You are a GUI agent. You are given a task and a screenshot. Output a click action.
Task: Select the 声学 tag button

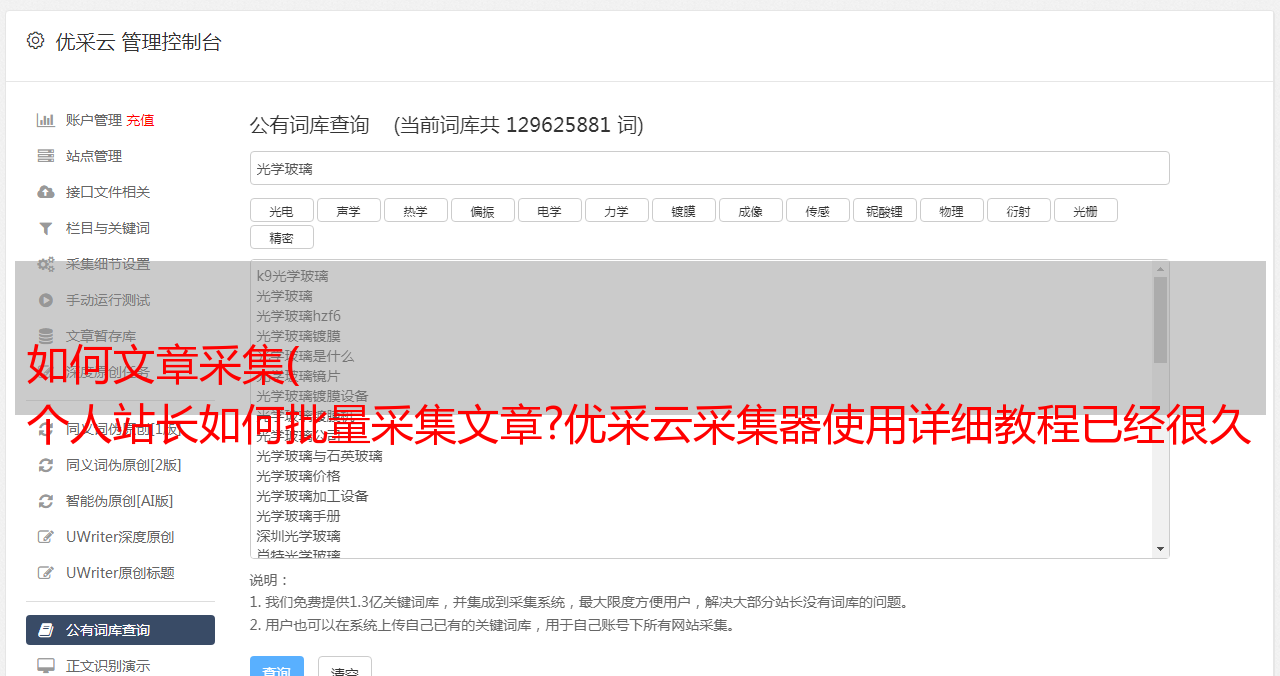[x=348, y=210]
